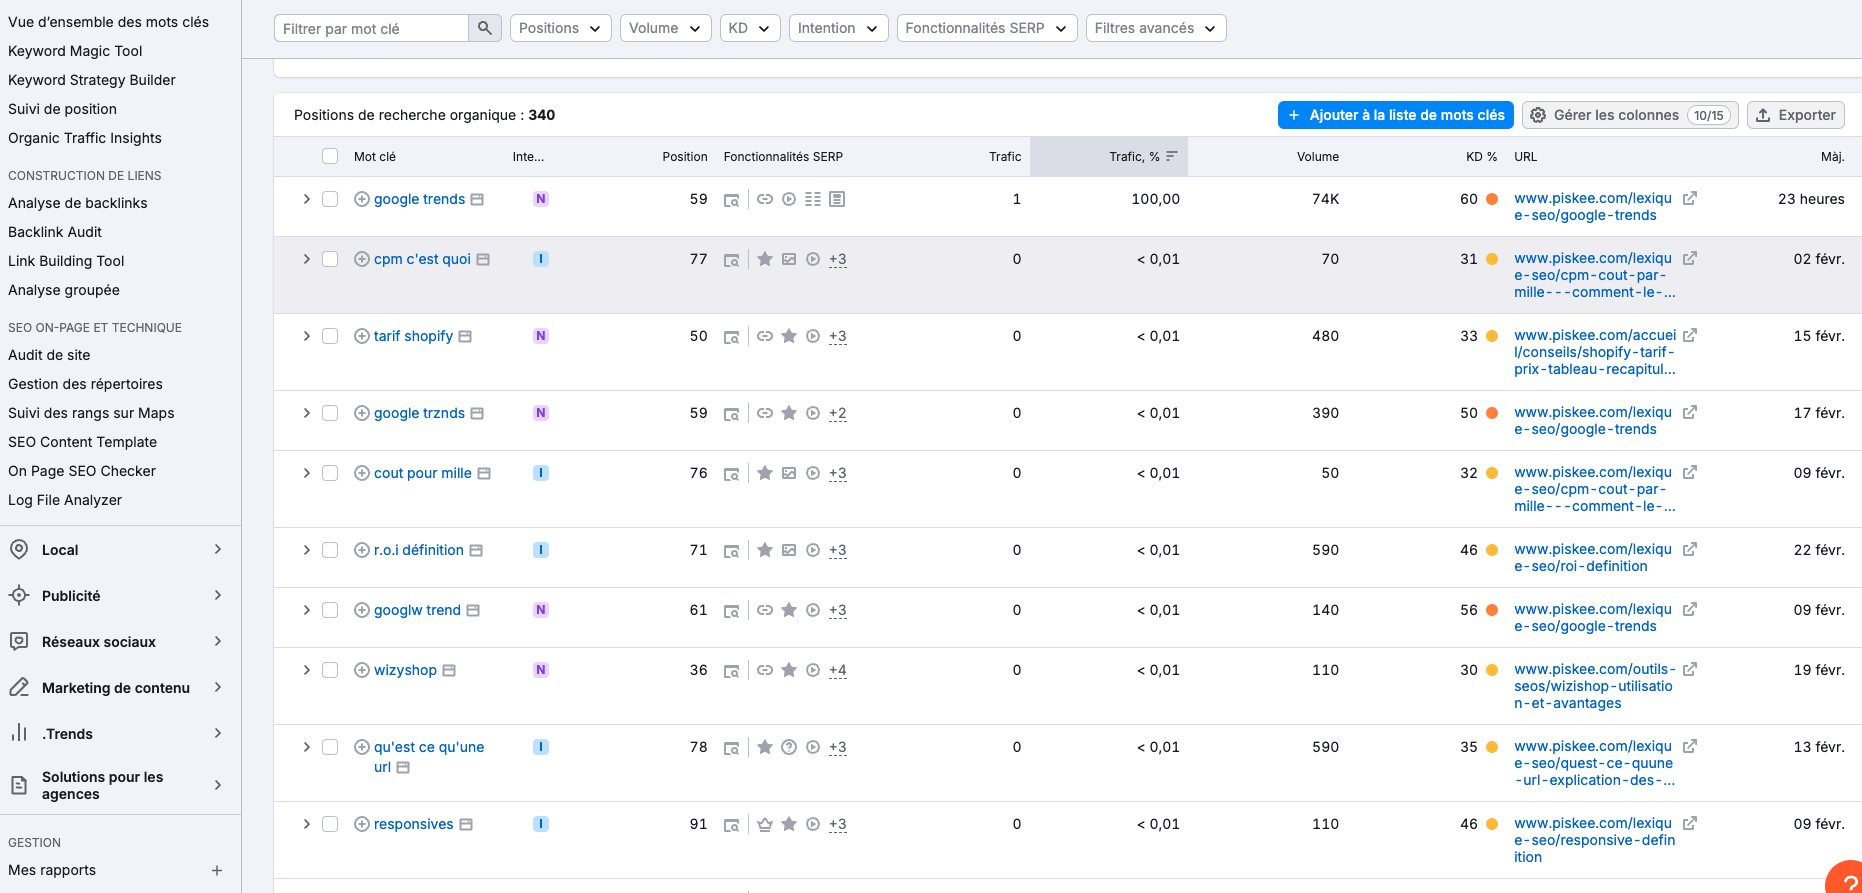Check the cpm c'est quoi row checkbox
Image resolution: width=1862 pixels, height=893 pixels.
click(x=330, y=259)
